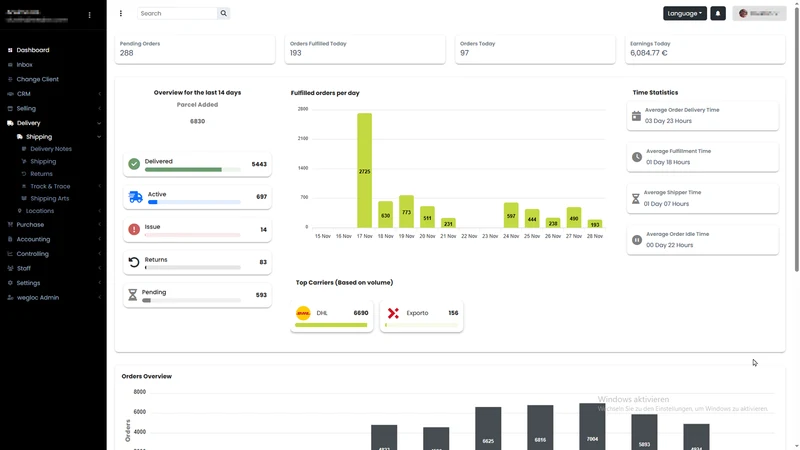The image size is (800, 450).
Task: Click the 19 Nov bar showing 773
Action: 406,212
